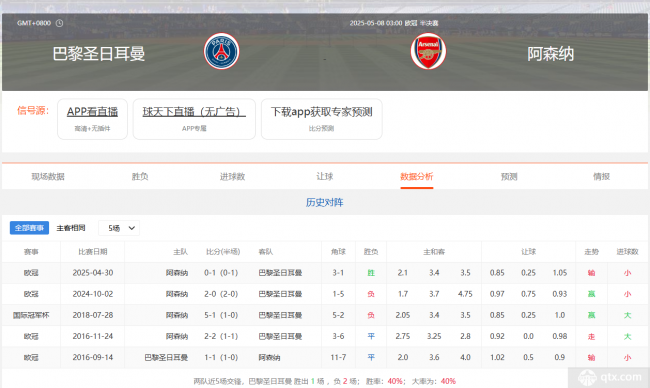Click the 4.75 odds value

pyautogui.click(x=465, y=294)
